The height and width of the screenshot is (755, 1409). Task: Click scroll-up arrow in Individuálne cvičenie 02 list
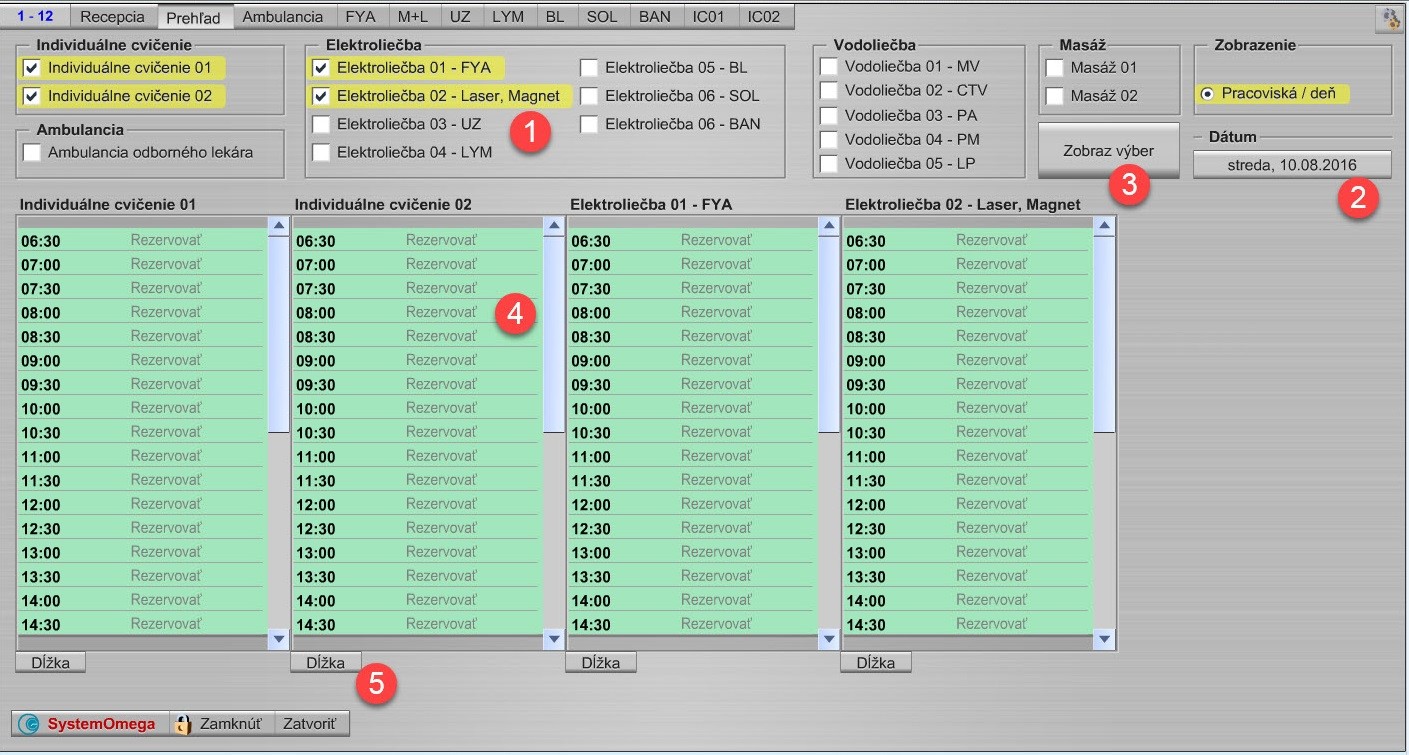point(553,226)
